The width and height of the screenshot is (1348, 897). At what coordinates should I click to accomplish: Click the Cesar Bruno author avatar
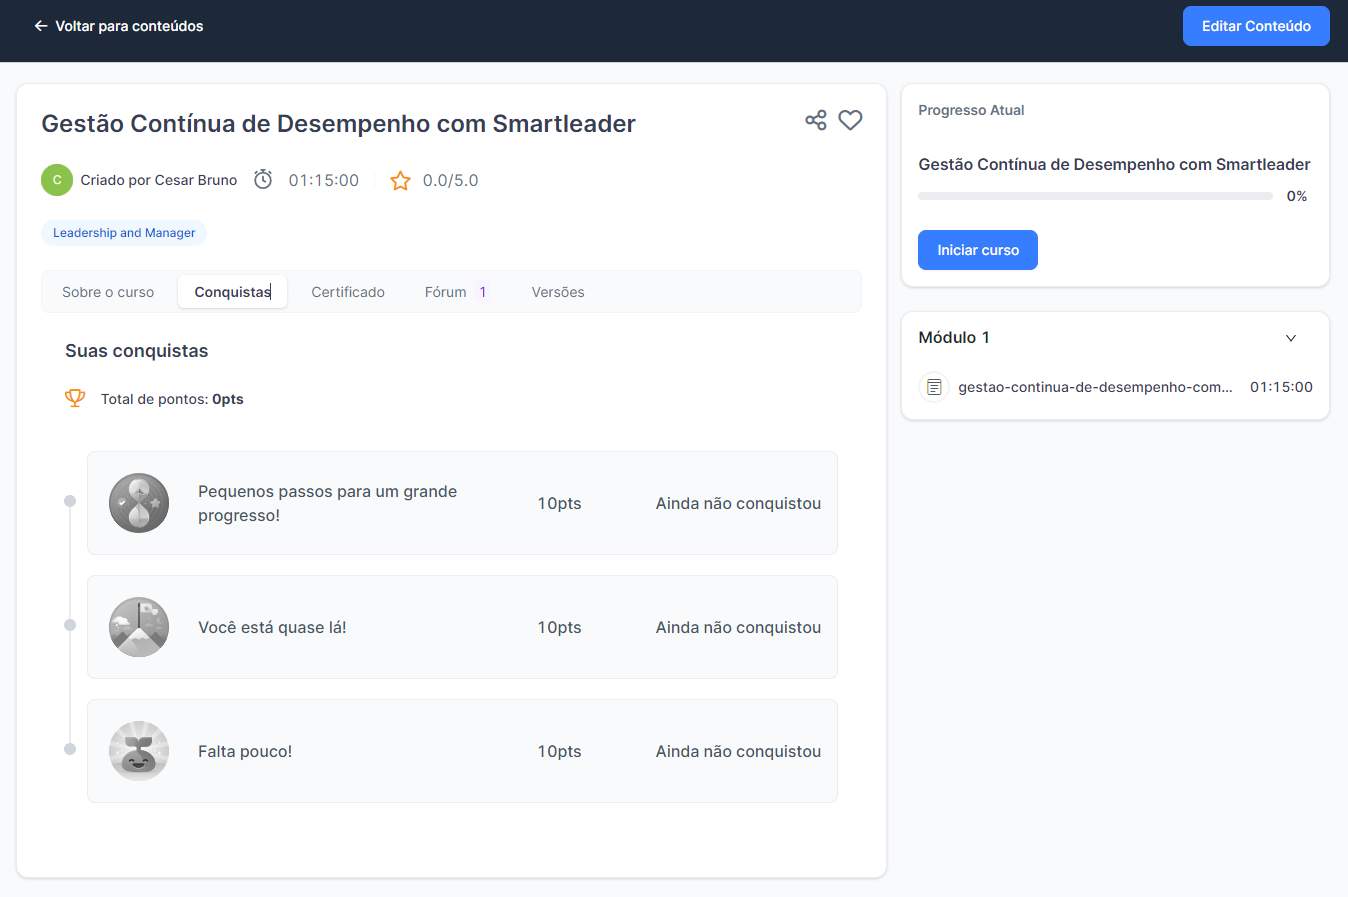57,180
